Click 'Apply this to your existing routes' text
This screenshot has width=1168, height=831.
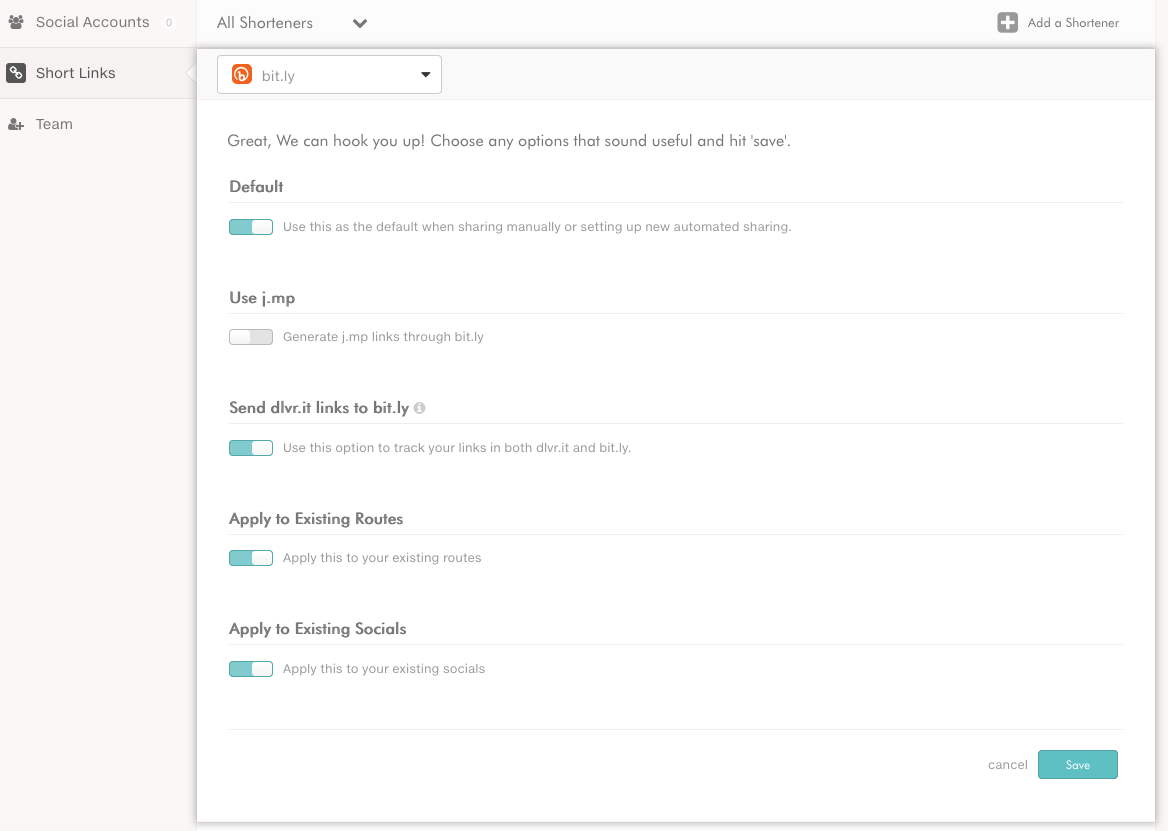382,558
